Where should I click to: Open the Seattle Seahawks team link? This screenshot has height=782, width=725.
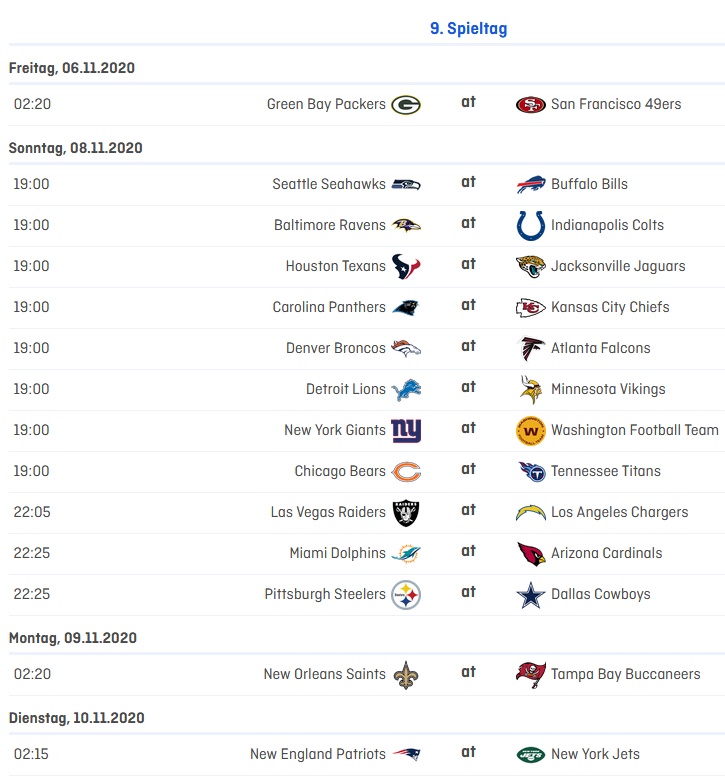[x=329, y=184]
